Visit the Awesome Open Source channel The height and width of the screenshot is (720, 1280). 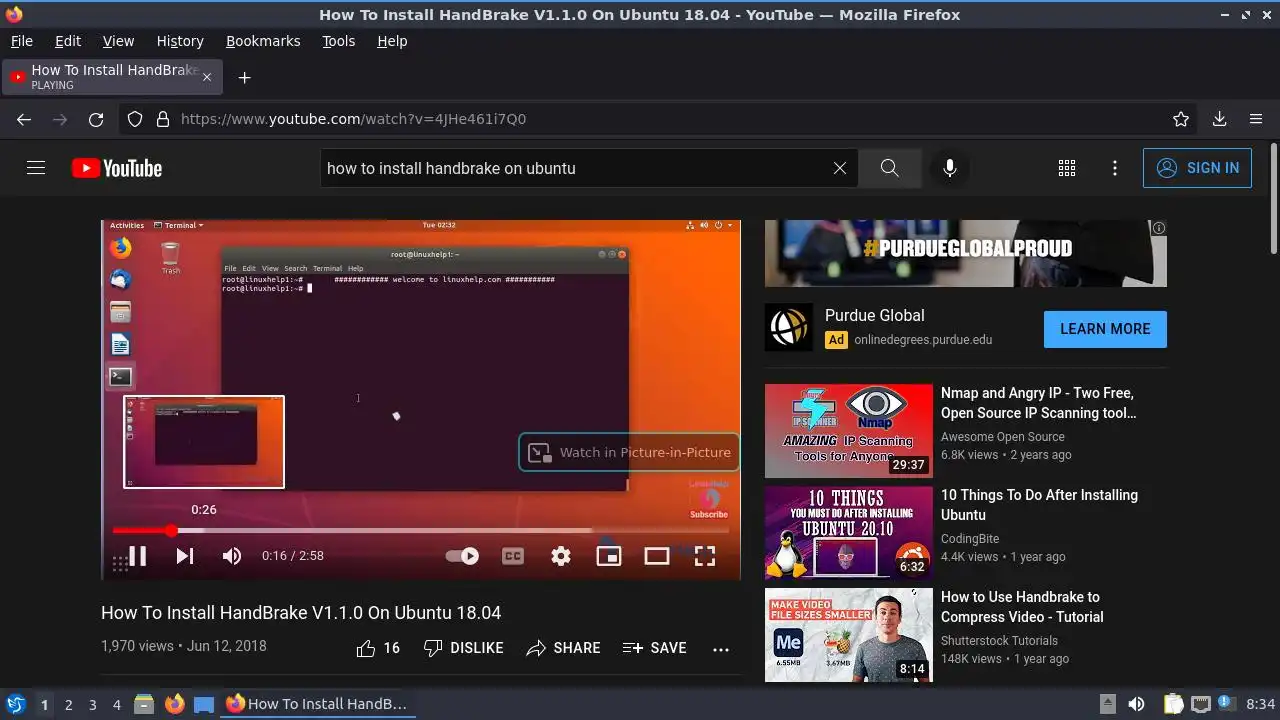[1003, 437]
